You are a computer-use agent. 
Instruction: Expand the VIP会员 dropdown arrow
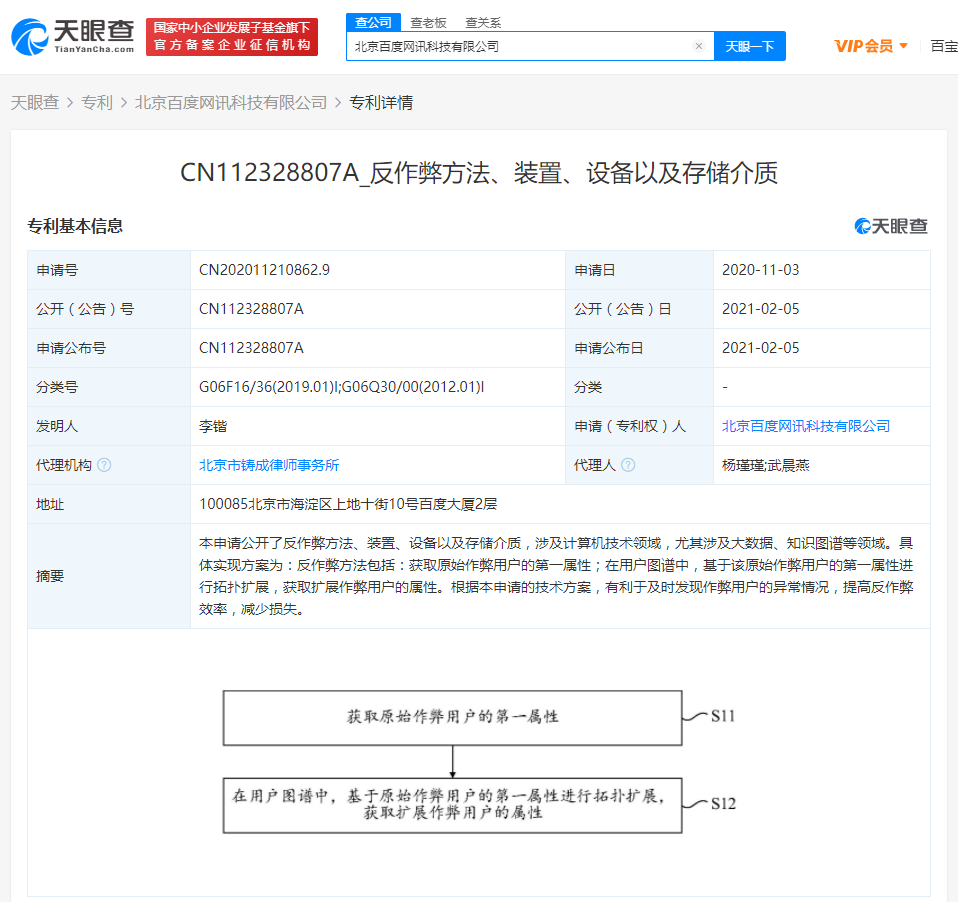[x=904, y=46]
